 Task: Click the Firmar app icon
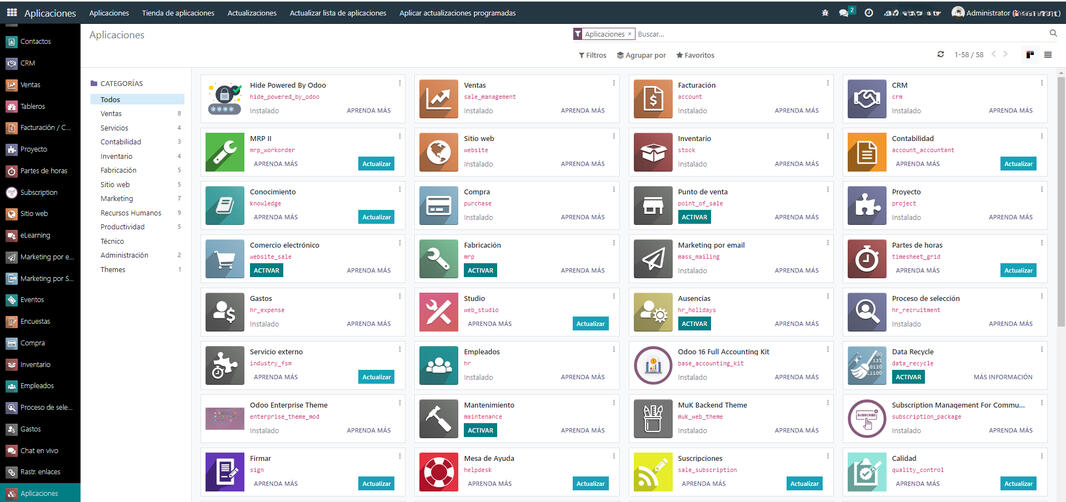tap(225, 472)
